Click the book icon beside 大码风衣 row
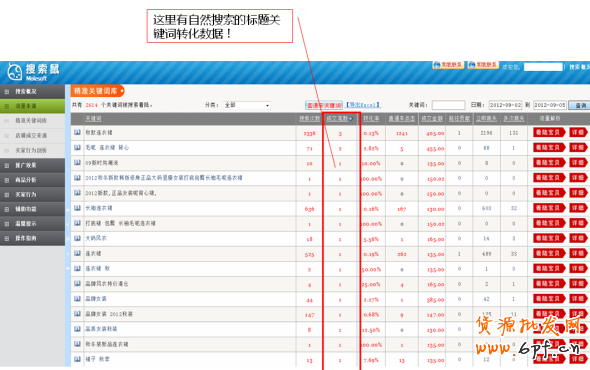 pos(77,238)
